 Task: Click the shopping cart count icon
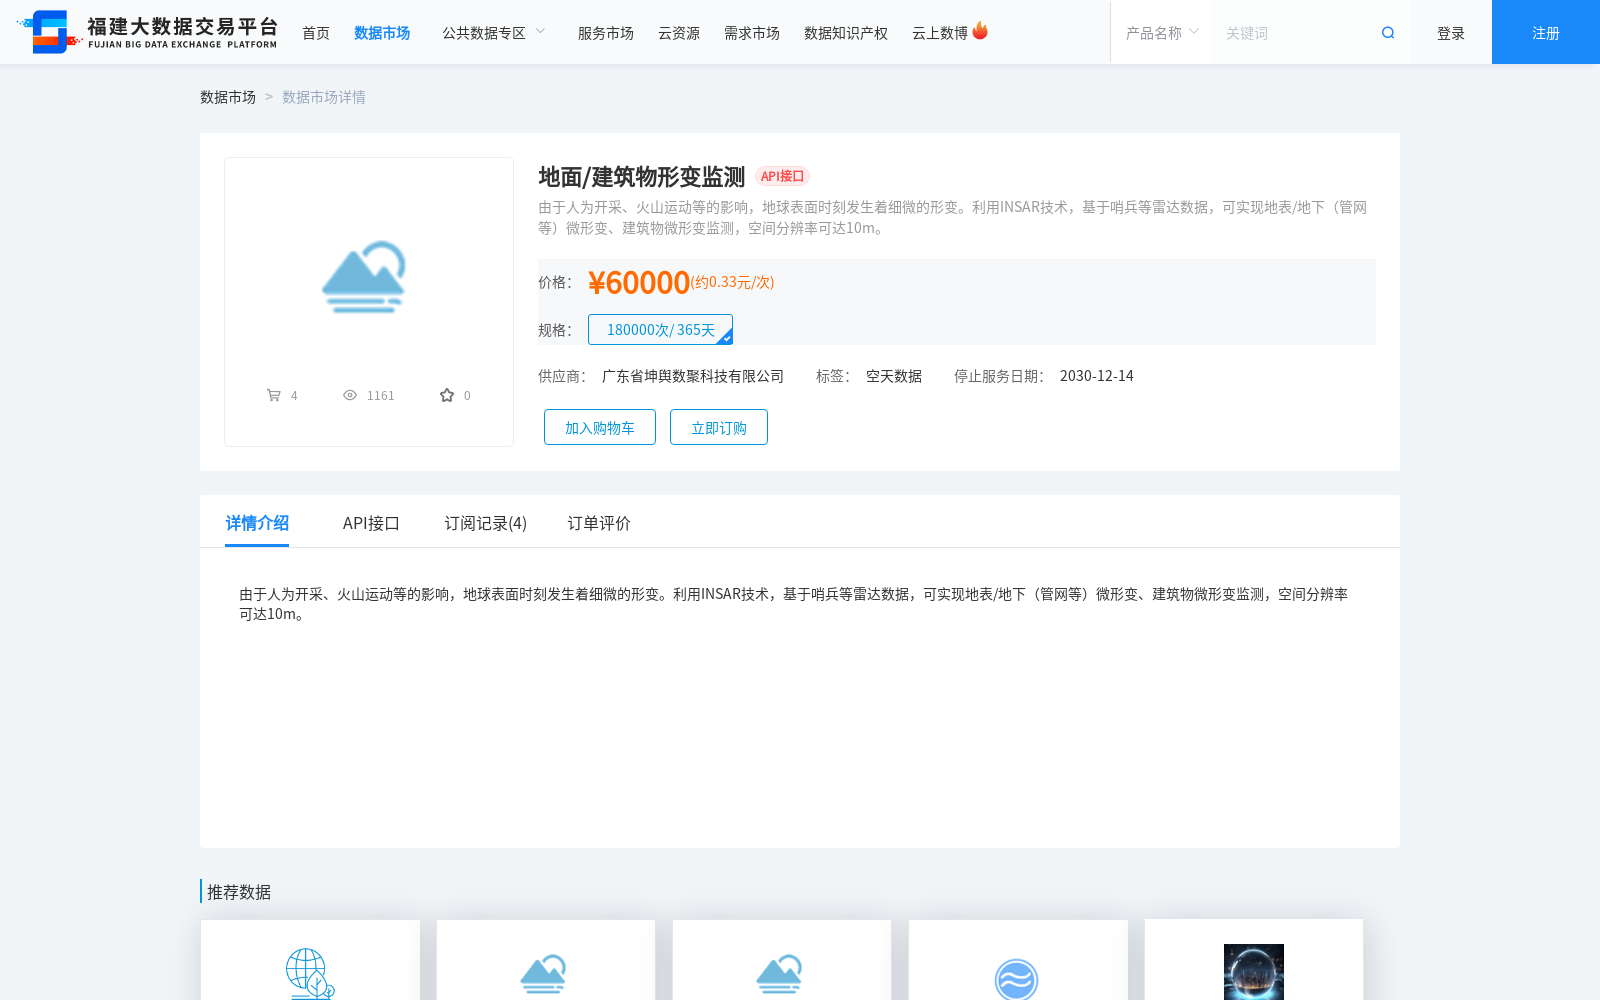(x=273, y=395)
